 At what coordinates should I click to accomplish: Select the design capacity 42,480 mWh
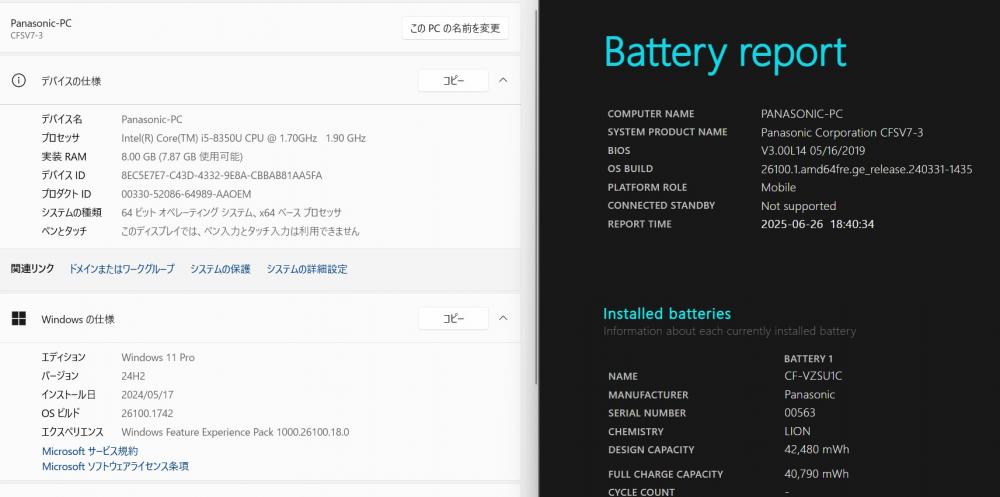[816, 449]
